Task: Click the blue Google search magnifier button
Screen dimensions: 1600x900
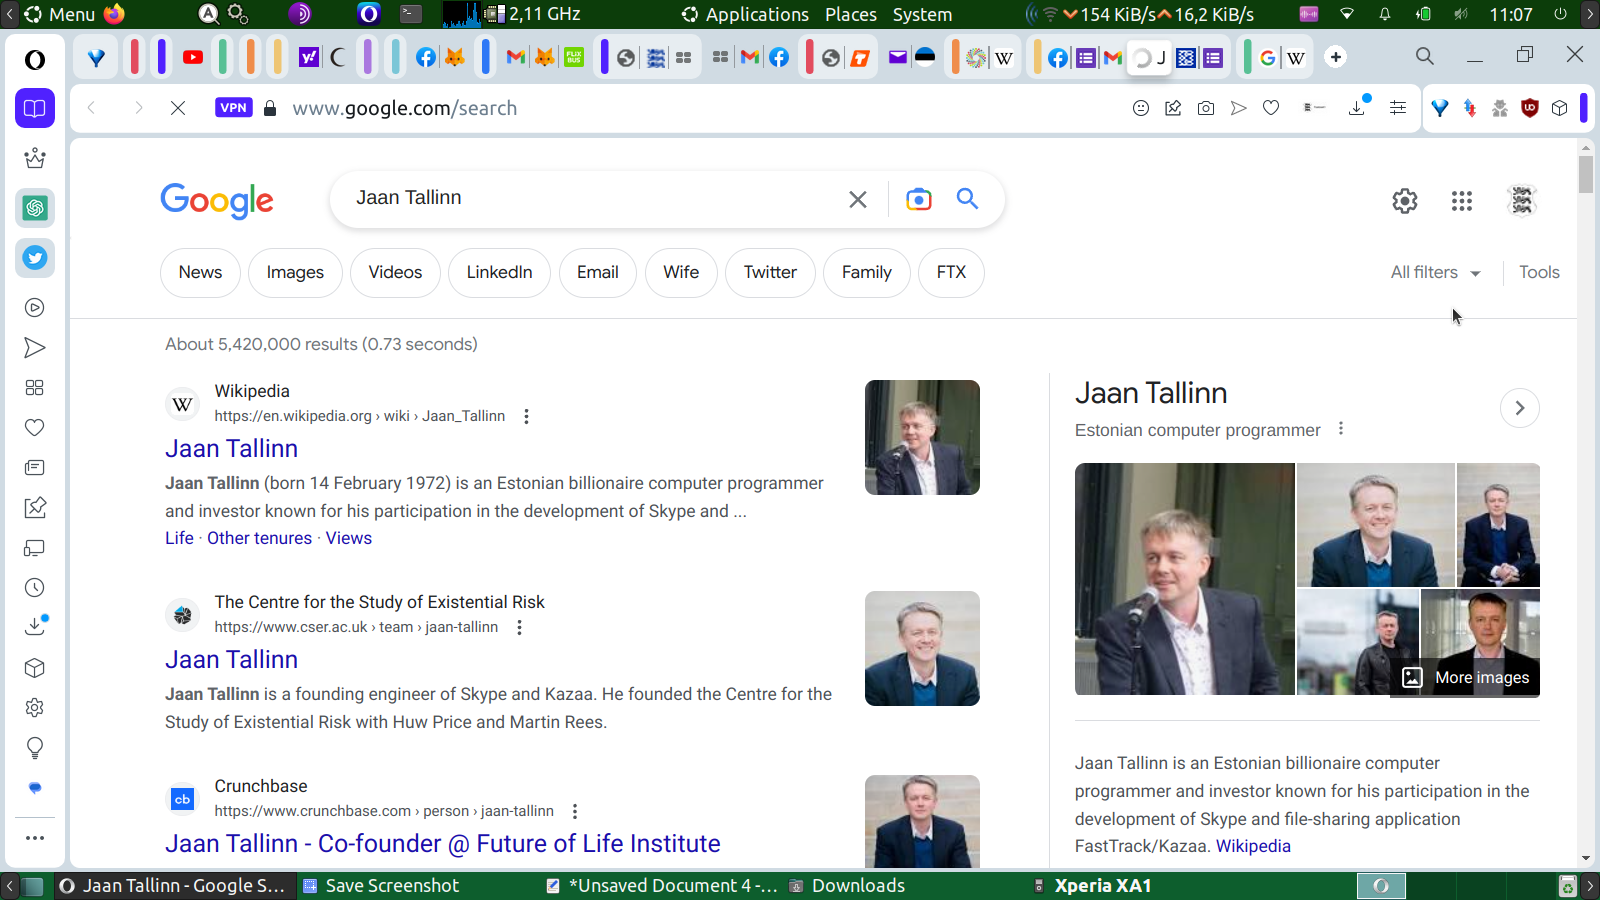Action: (967, 198)
